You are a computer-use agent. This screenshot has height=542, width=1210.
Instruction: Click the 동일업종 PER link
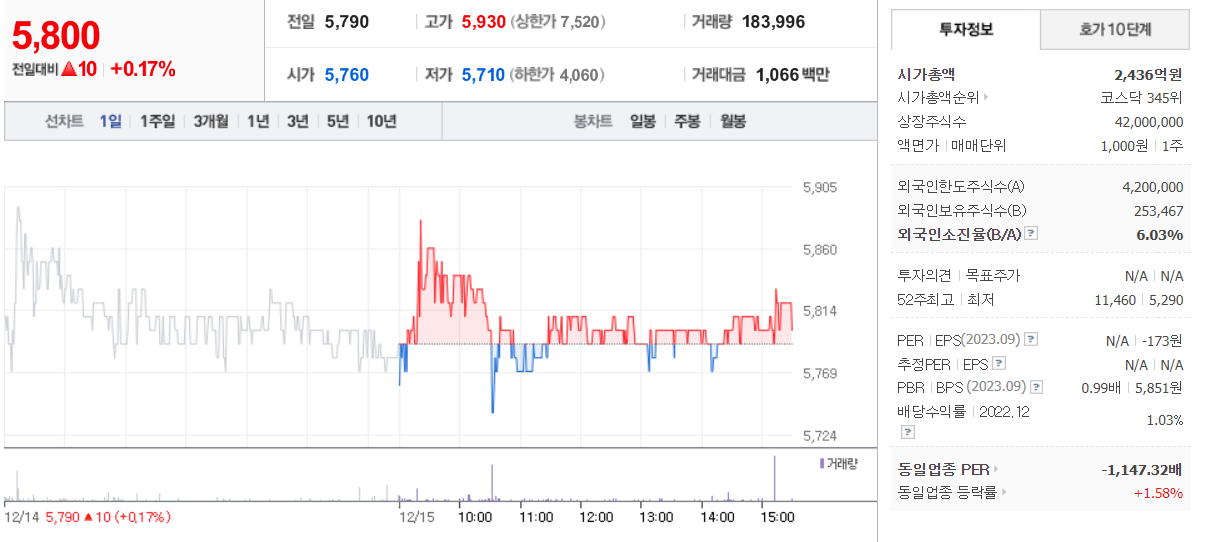tap(943, 469)
